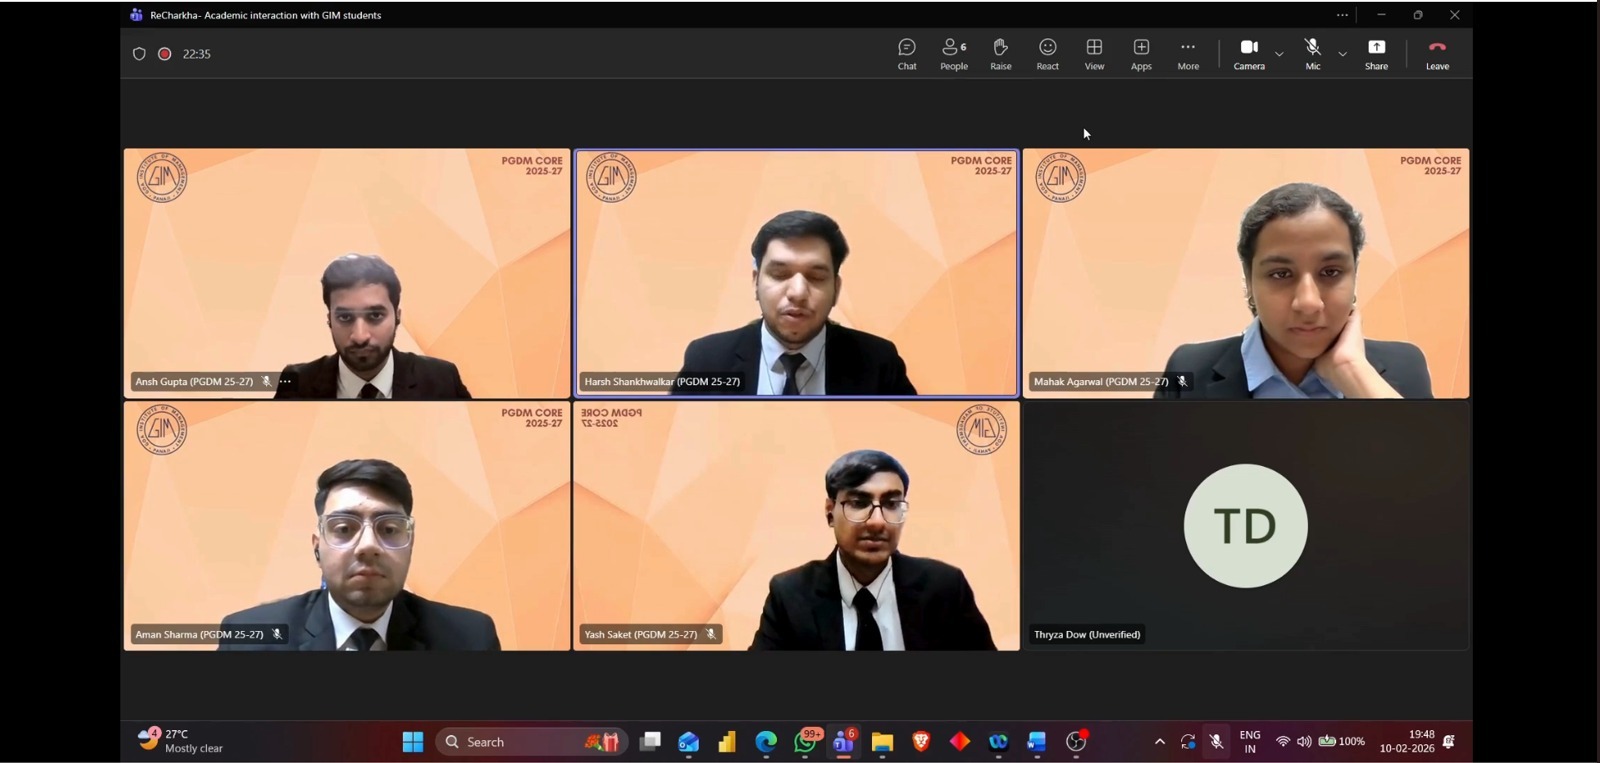The width and height of the screenshot is (1600, 763).
Task: Expand the Mic options arrow
Action: coord(1342,54)
